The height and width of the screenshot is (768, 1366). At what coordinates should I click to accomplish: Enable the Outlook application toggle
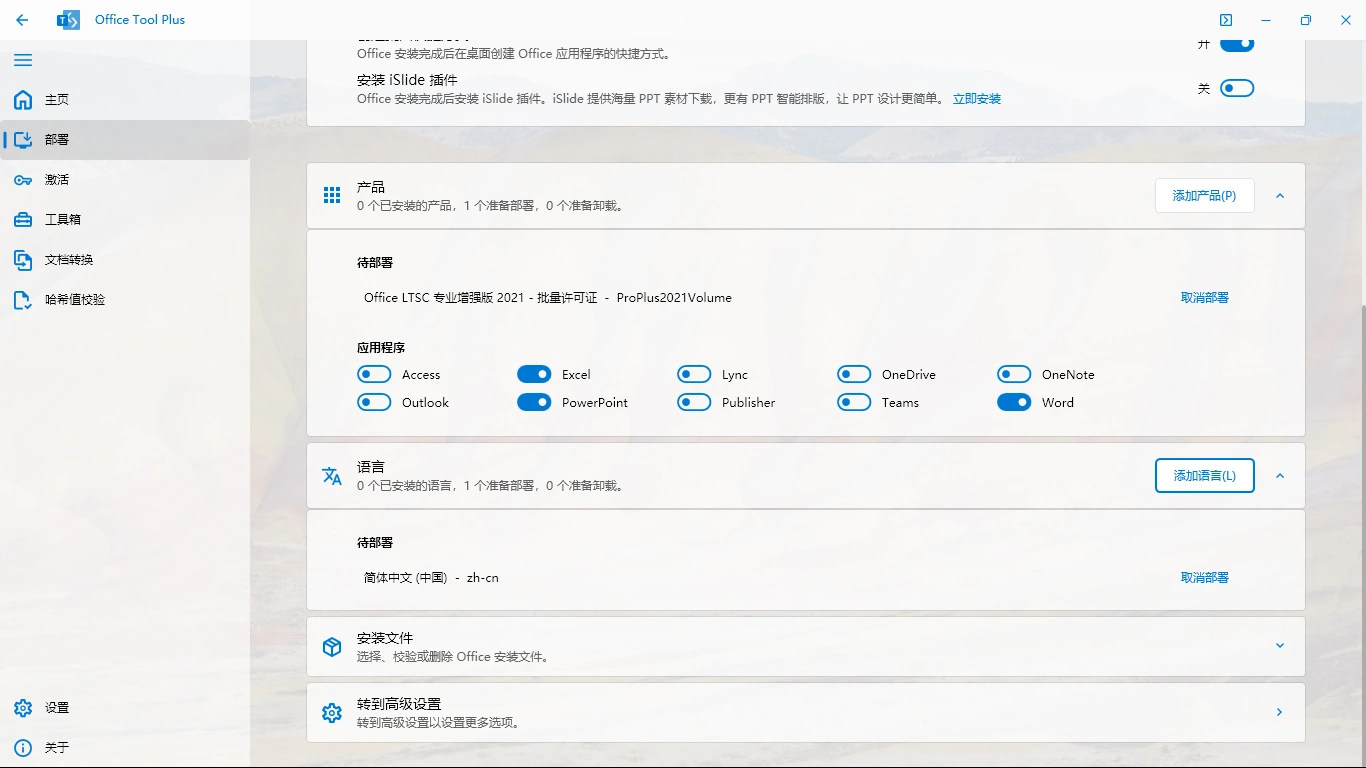tap(374, 402)
